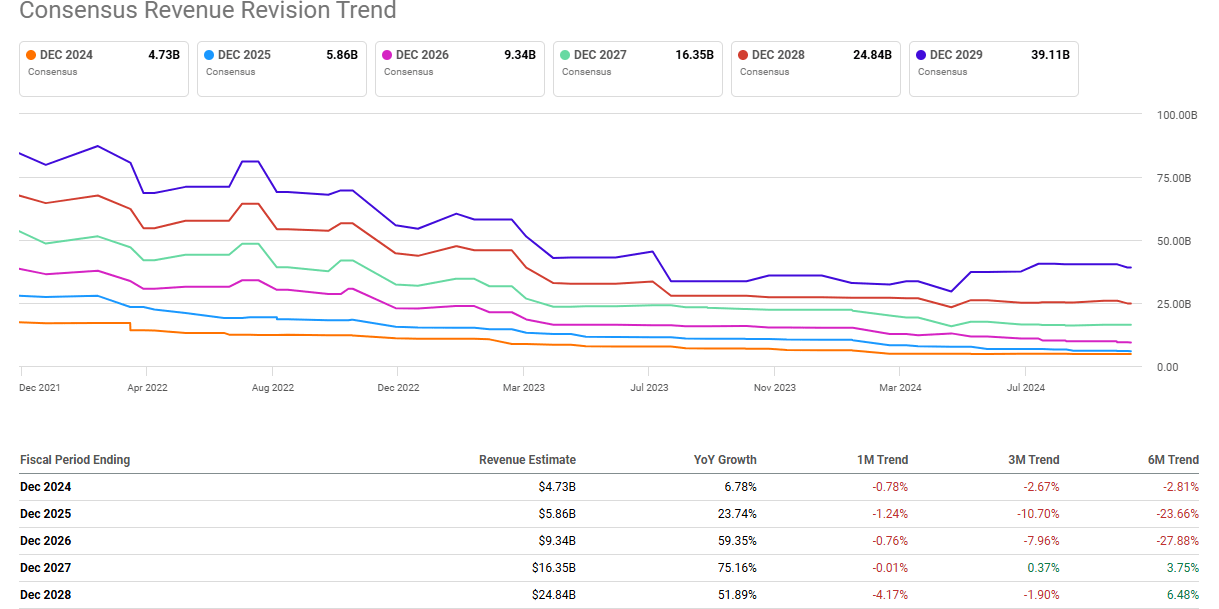Click the green dot in DEC 2027 legend

tap(566, 55)
